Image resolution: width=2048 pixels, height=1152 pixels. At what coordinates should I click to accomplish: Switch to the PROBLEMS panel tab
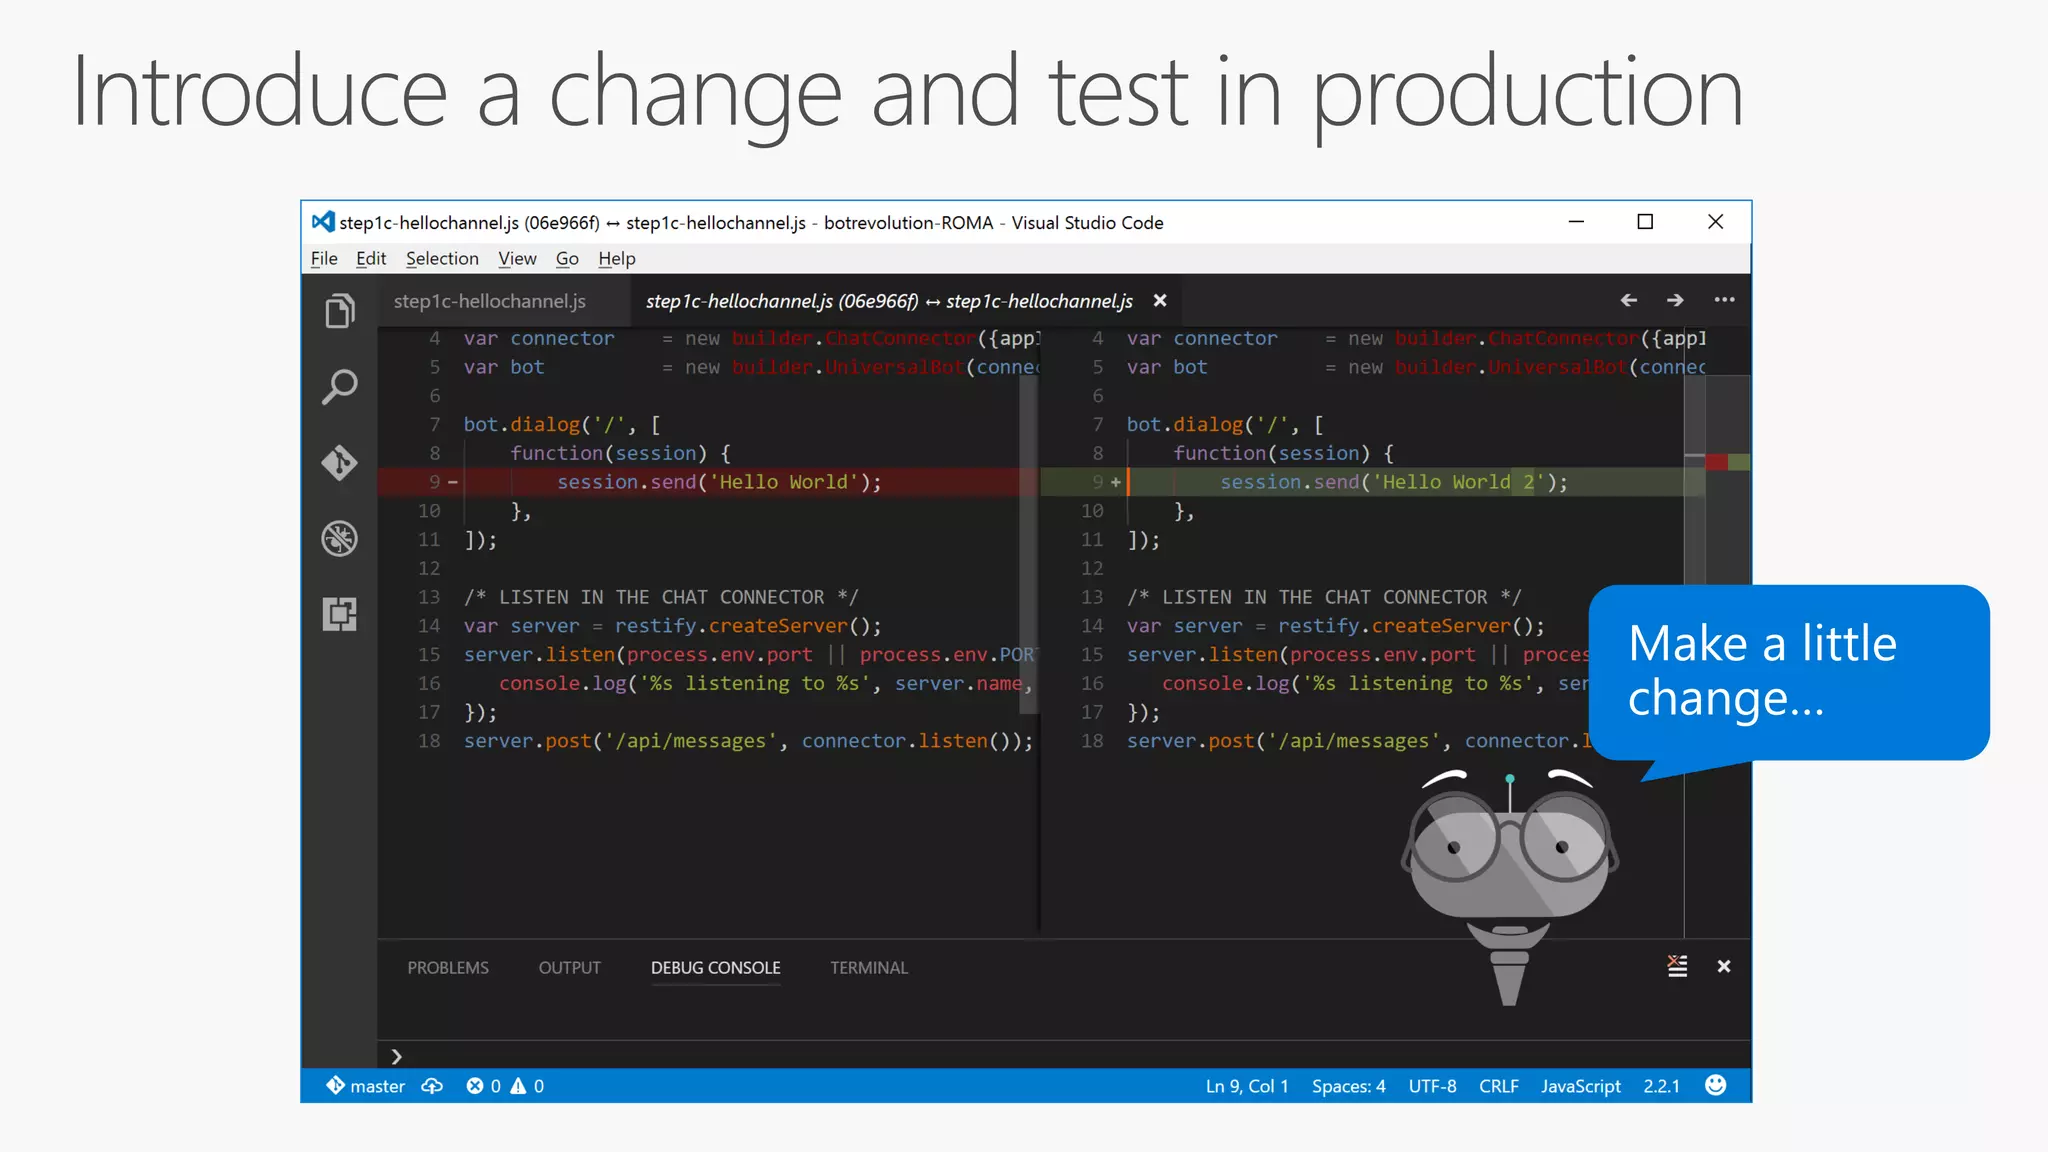pyautogui.click(x=448, y=968)
